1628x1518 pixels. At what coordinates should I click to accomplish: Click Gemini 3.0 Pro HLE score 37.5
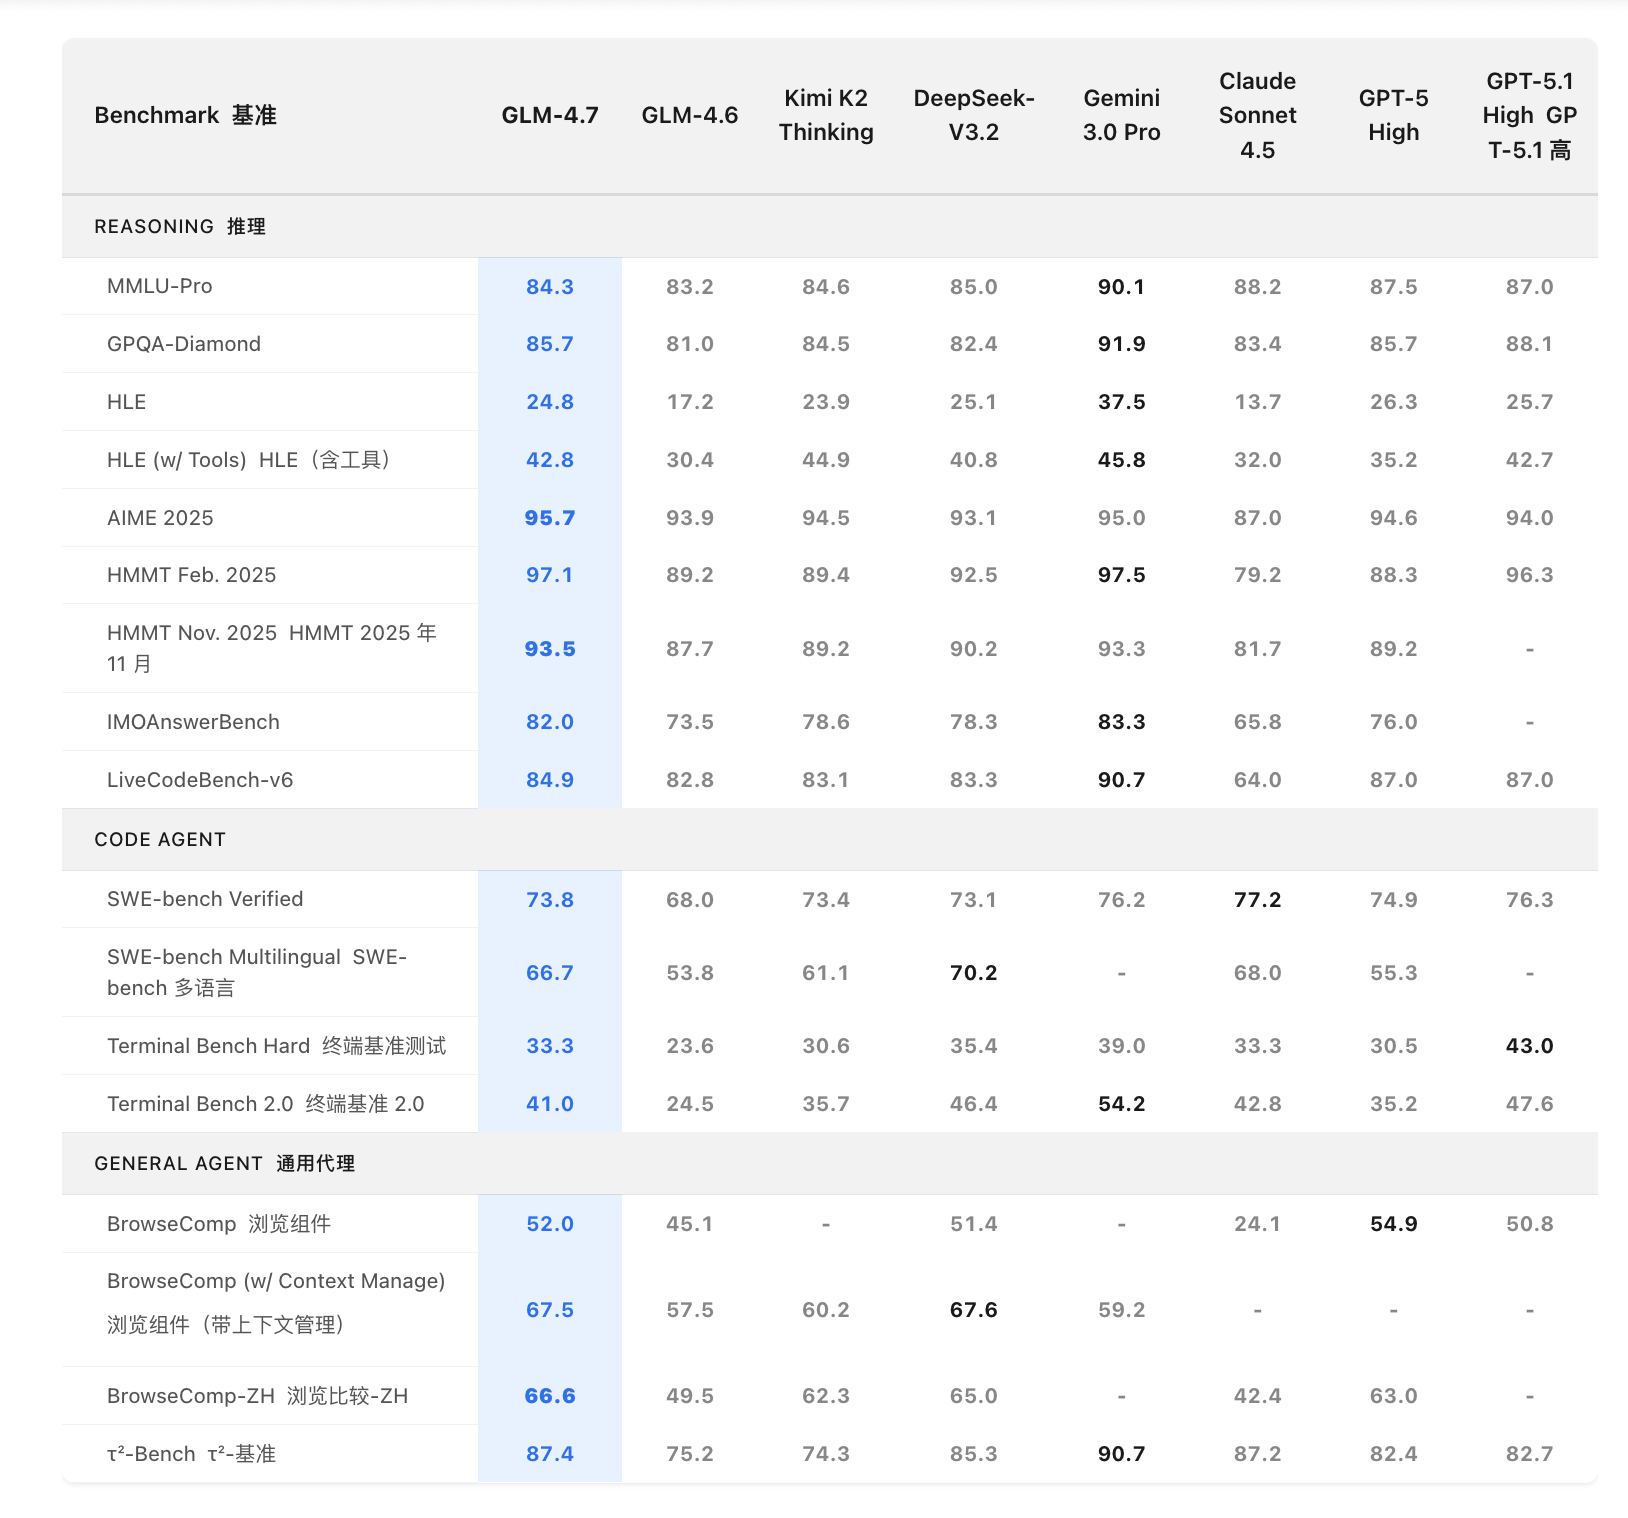1122,402
